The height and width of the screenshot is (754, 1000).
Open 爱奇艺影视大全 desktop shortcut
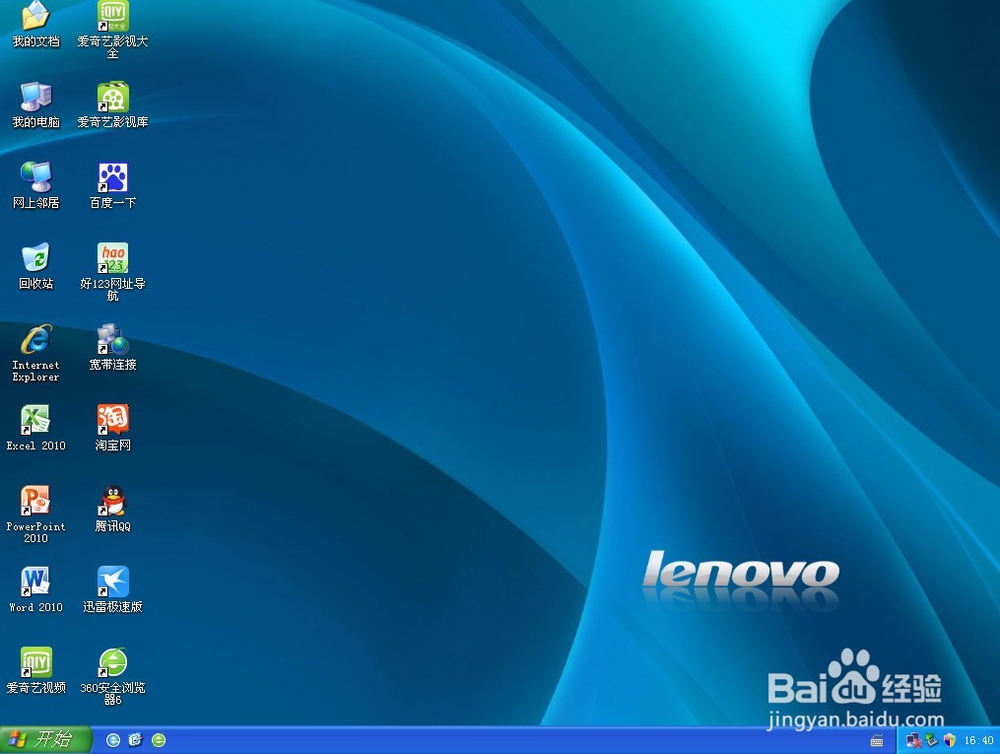[x=113, y=16]
